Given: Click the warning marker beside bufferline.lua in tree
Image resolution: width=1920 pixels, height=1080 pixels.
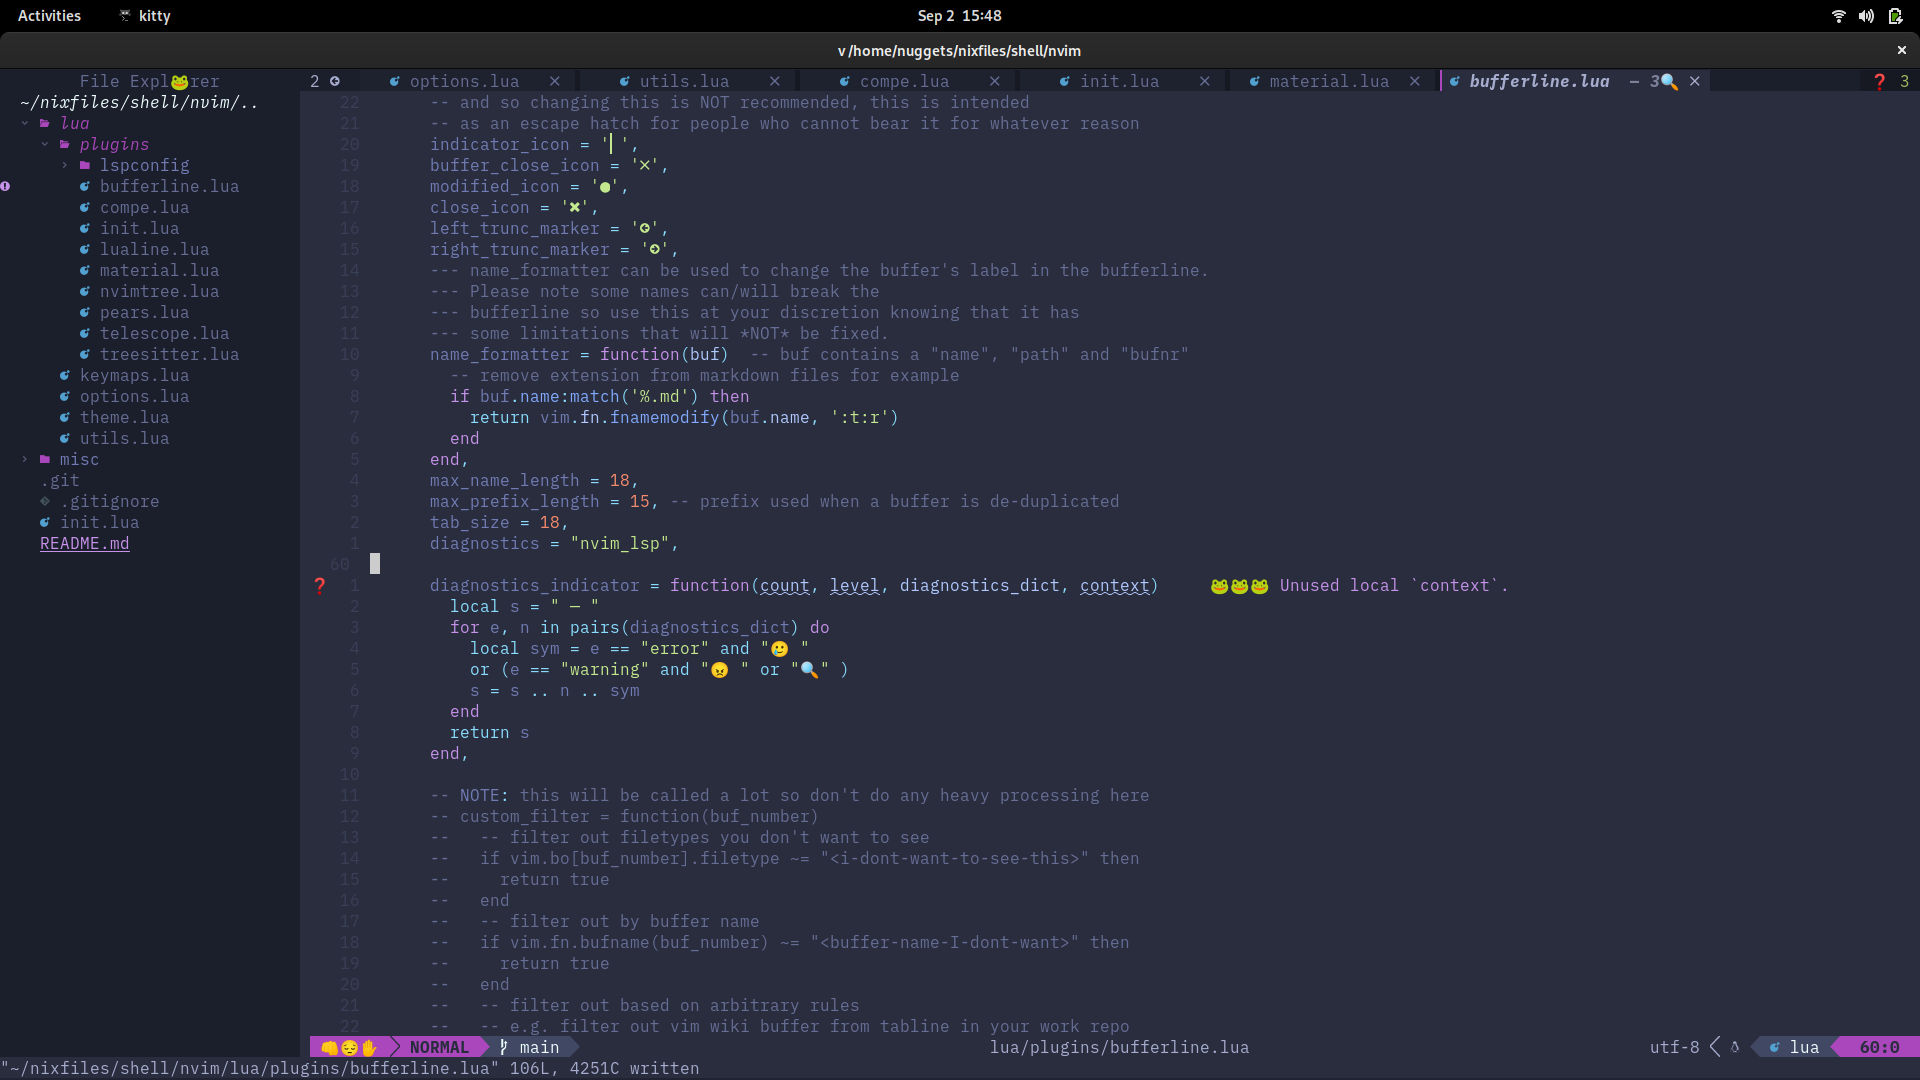Looking at the screenshot, I should tap(5, 186).
